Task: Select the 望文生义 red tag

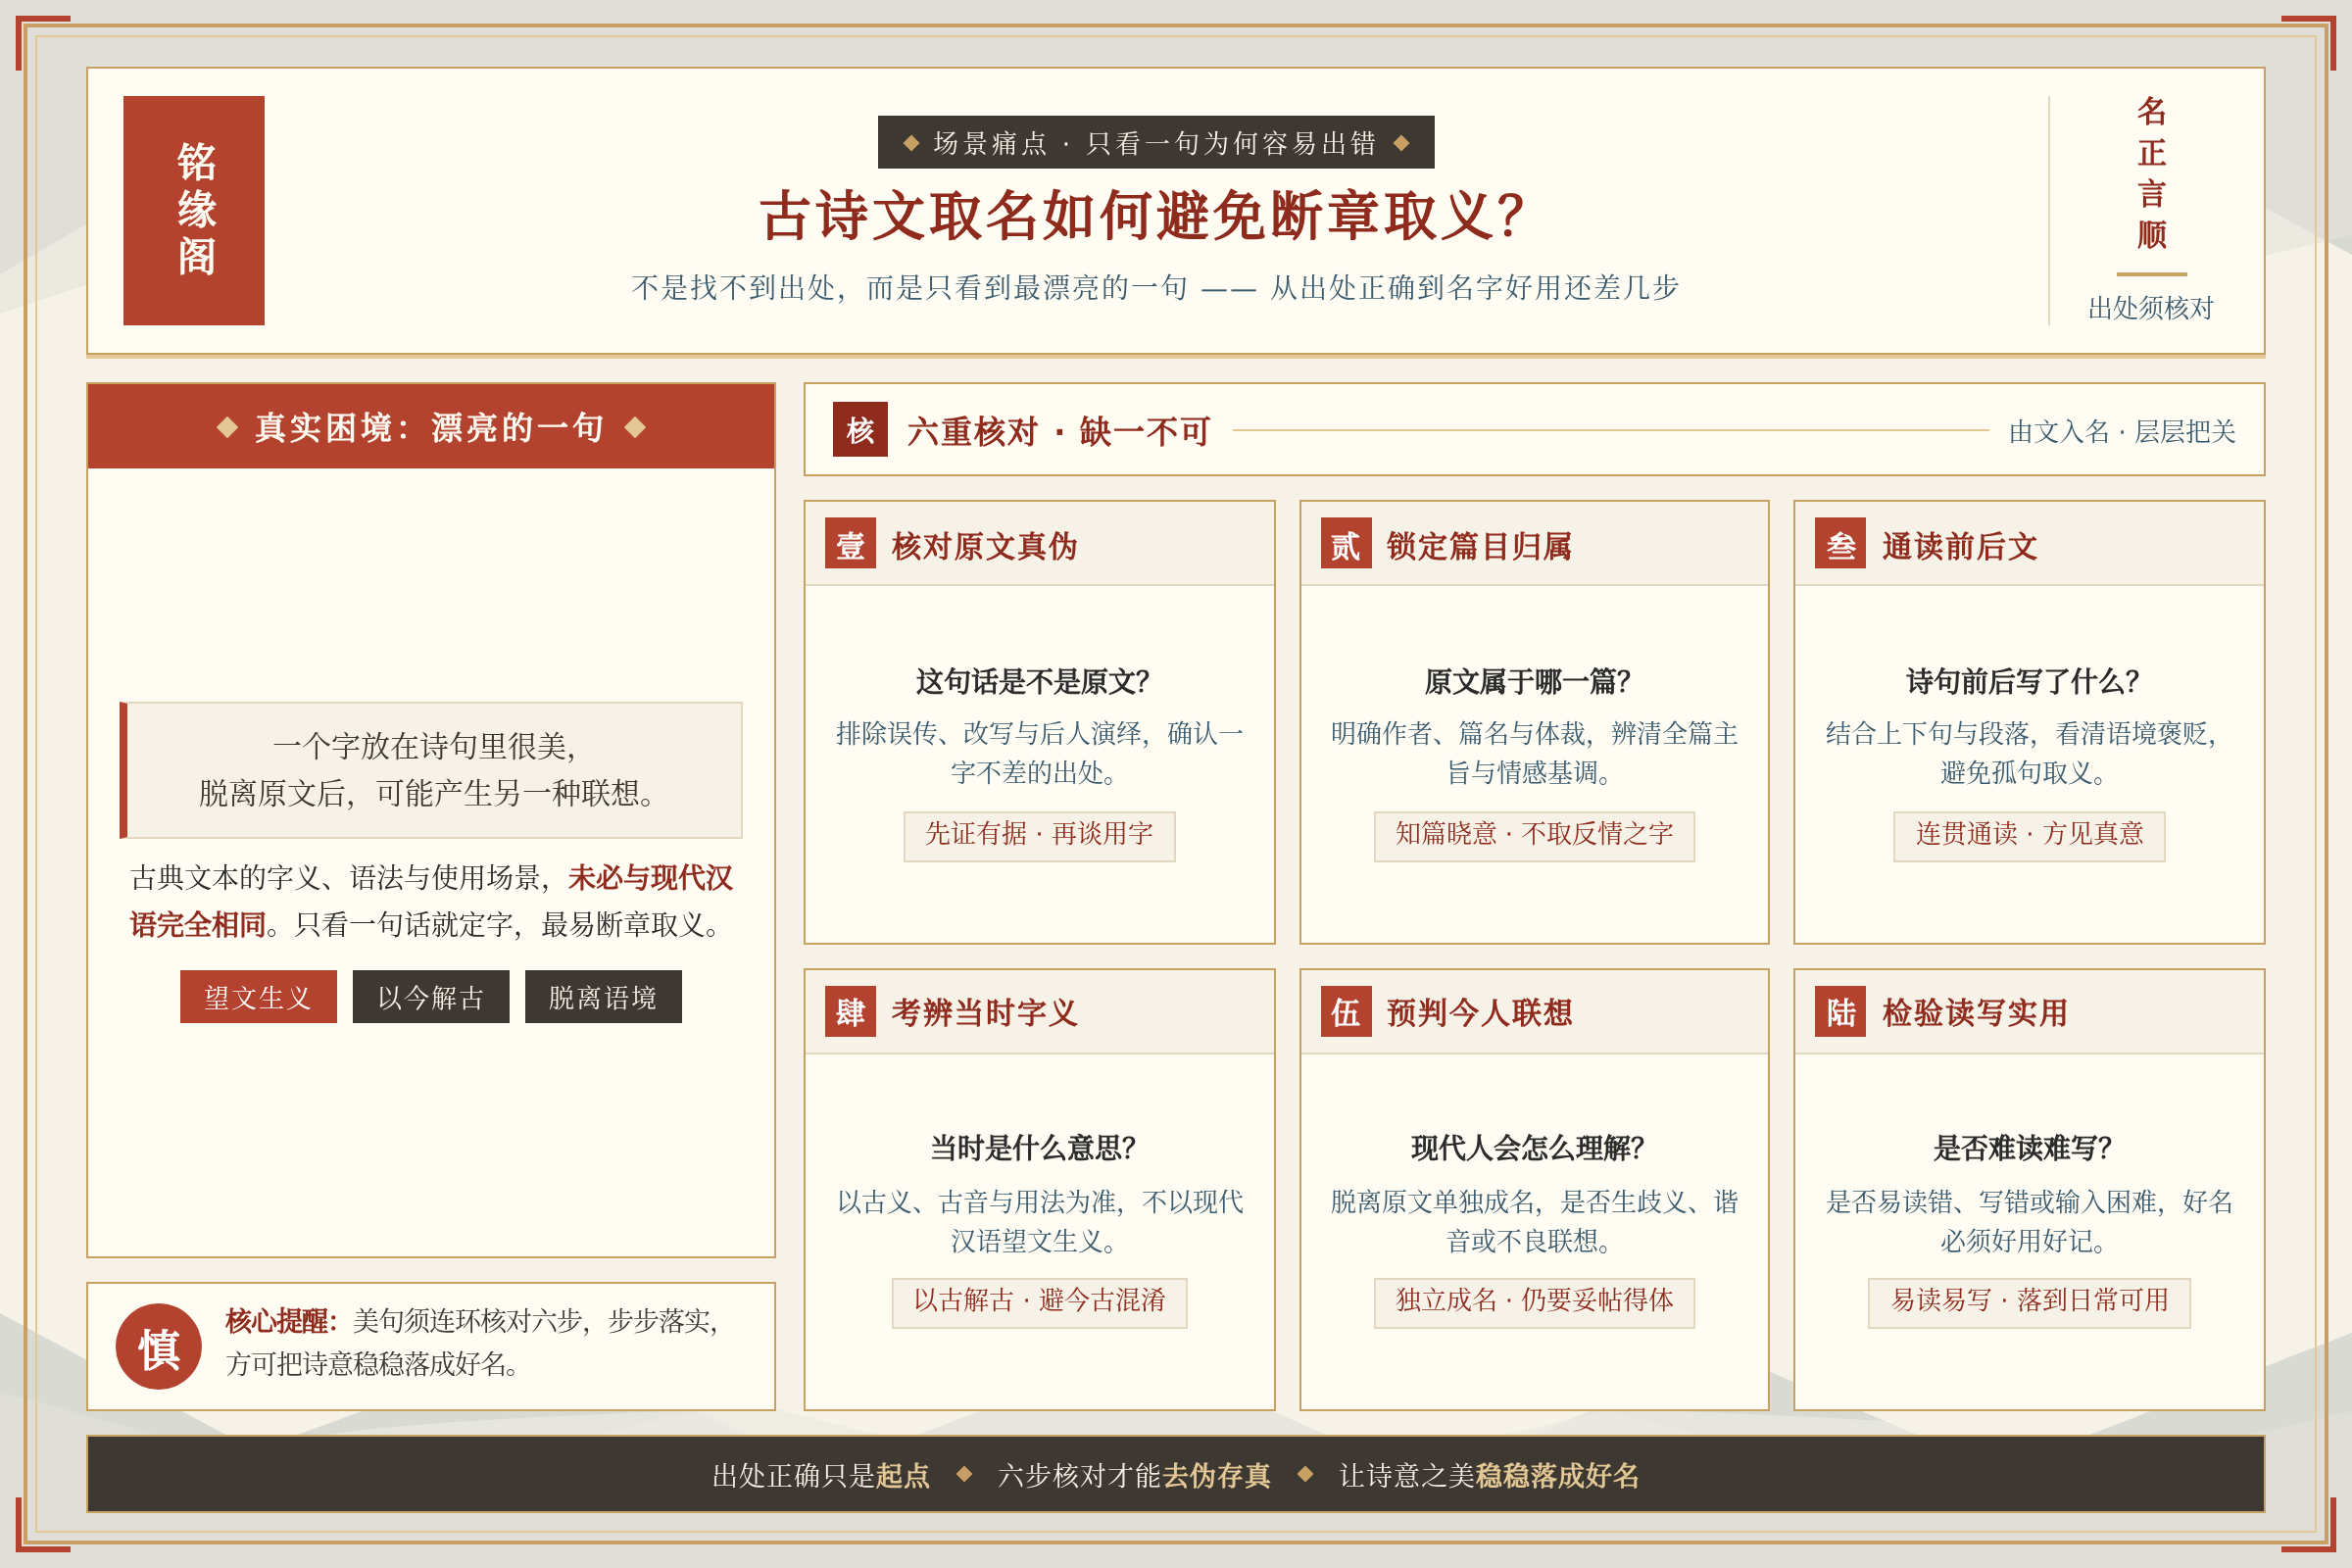Action: coord(258,997)
